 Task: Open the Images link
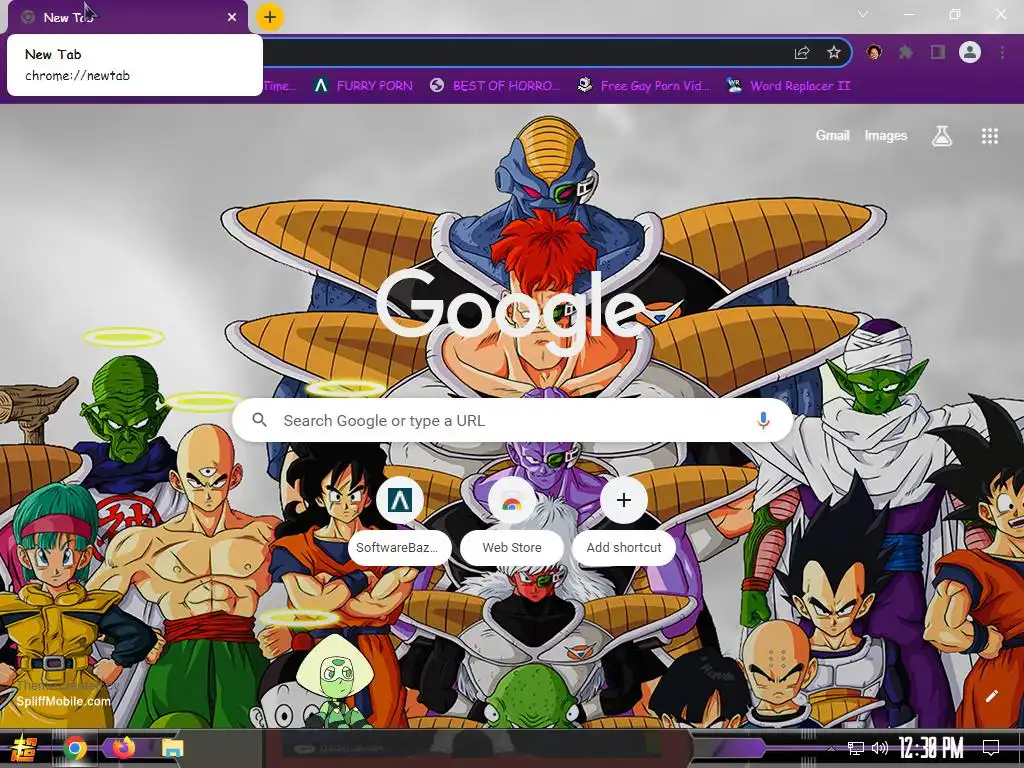(x=886, y=136)
